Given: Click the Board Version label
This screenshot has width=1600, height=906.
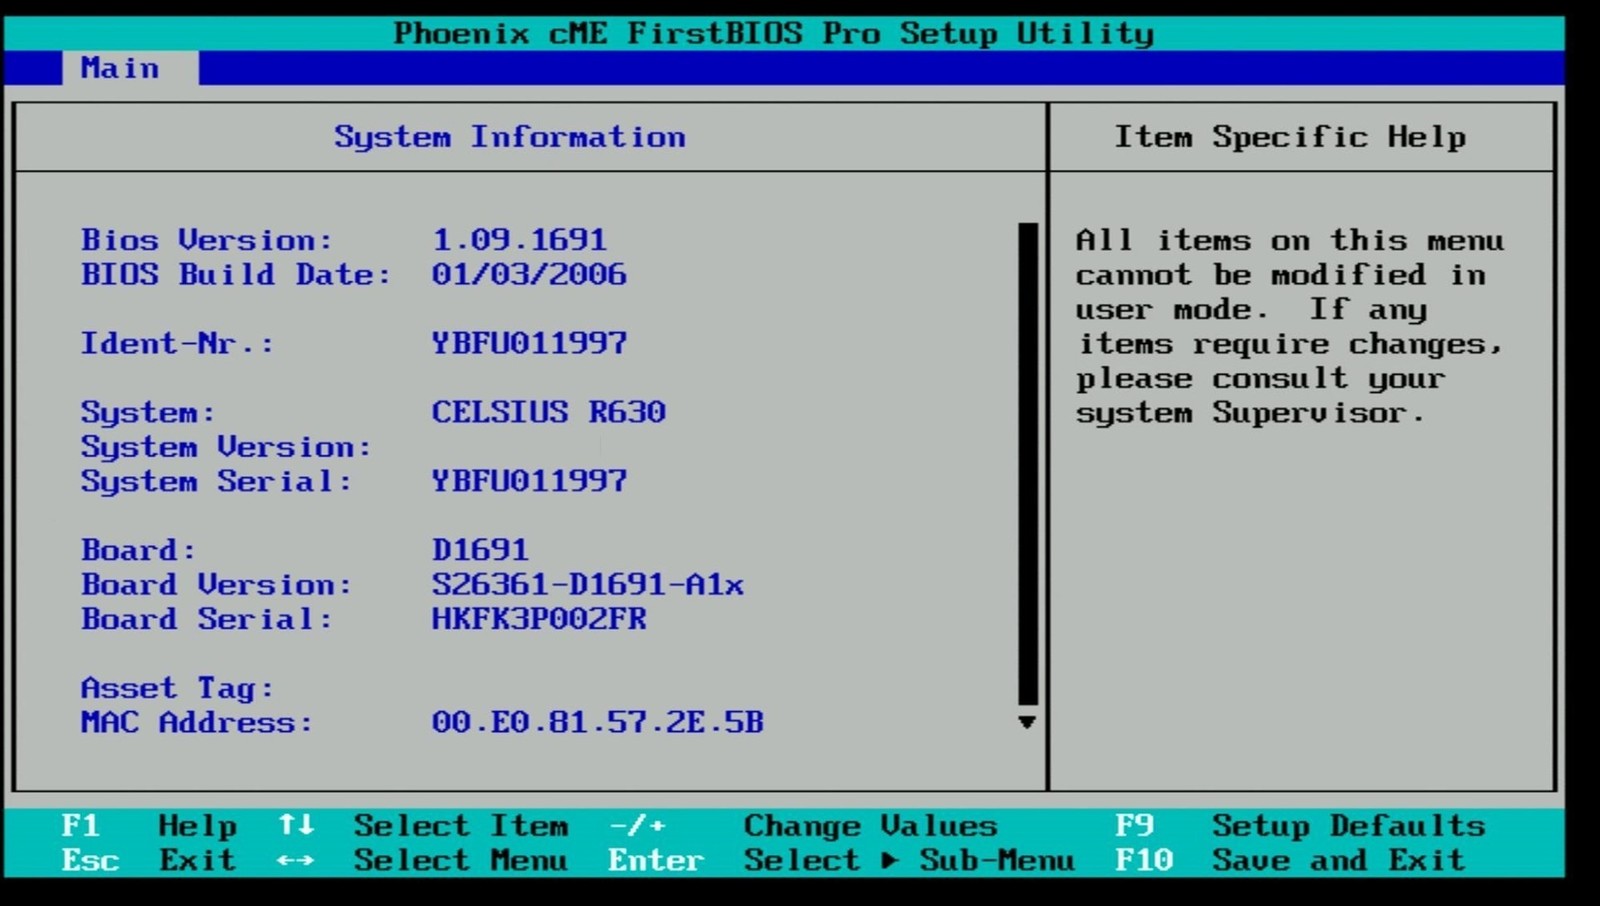Looking at the screenshot, I should (216, 584).
